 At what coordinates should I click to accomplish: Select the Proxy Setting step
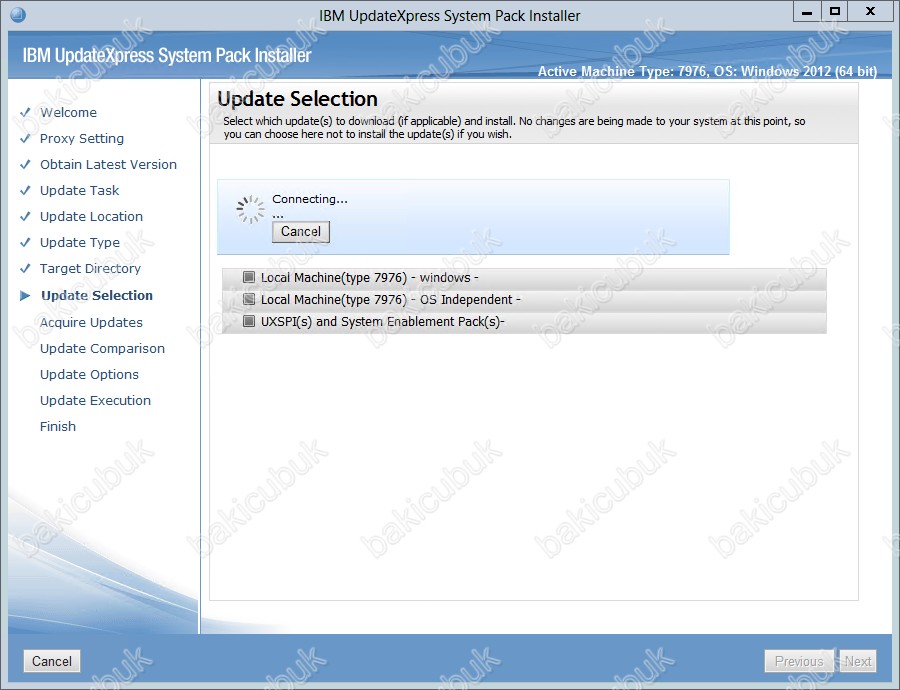coord(82,138)
